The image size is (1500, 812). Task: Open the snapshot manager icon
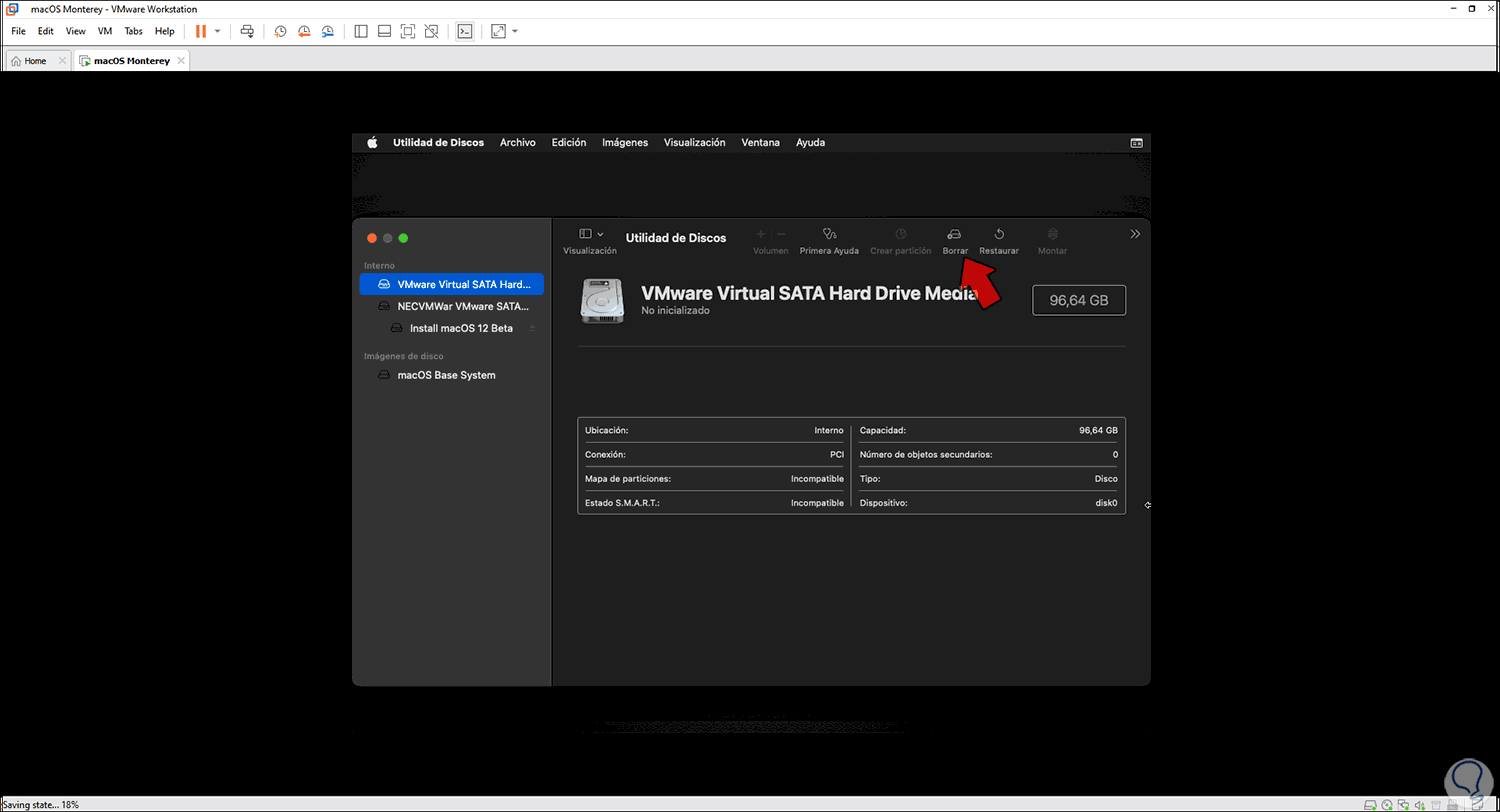pos(328,31)
